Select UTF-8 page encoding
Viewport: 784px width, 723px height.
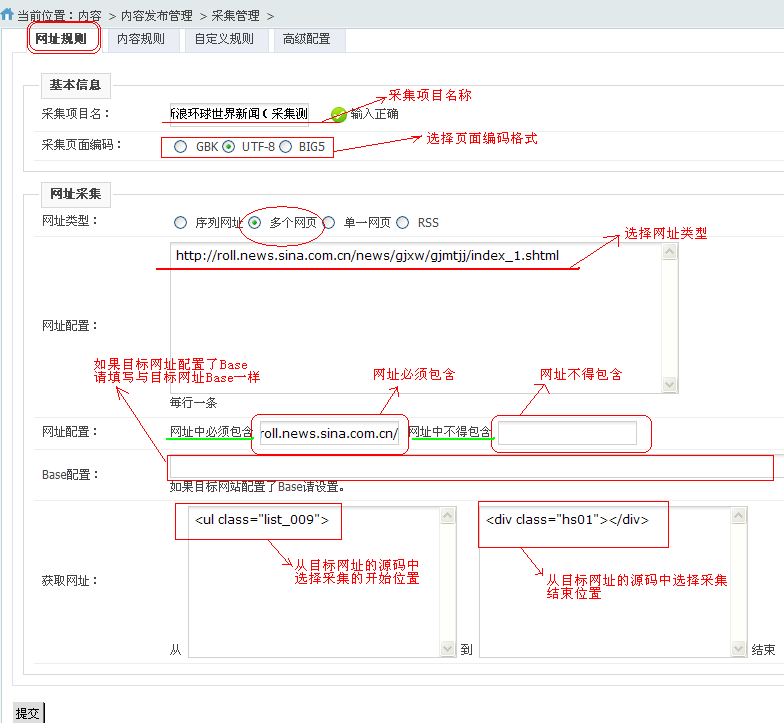pos(229,147)
